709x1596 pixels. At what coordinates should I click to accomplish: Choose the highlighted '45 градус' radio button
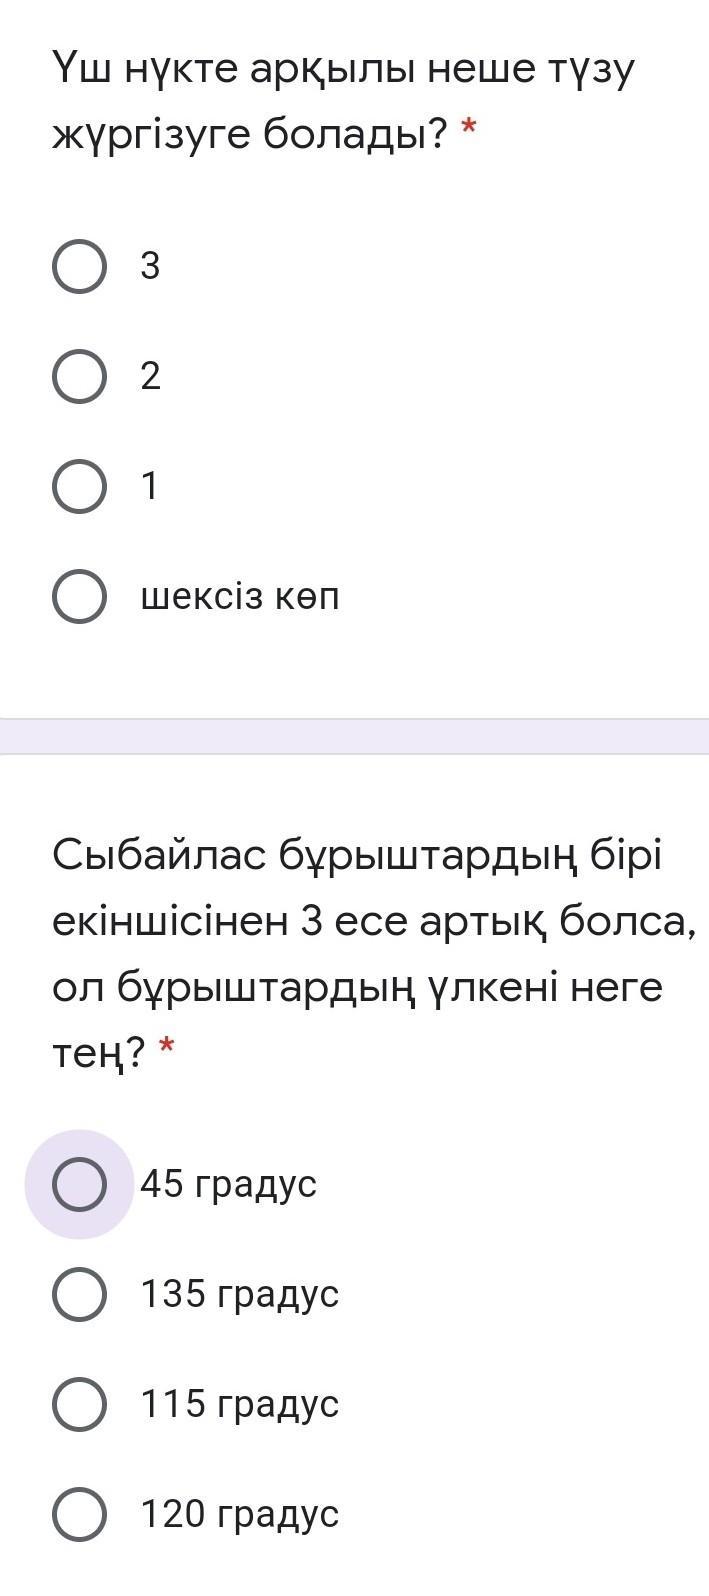point(79,1184)
